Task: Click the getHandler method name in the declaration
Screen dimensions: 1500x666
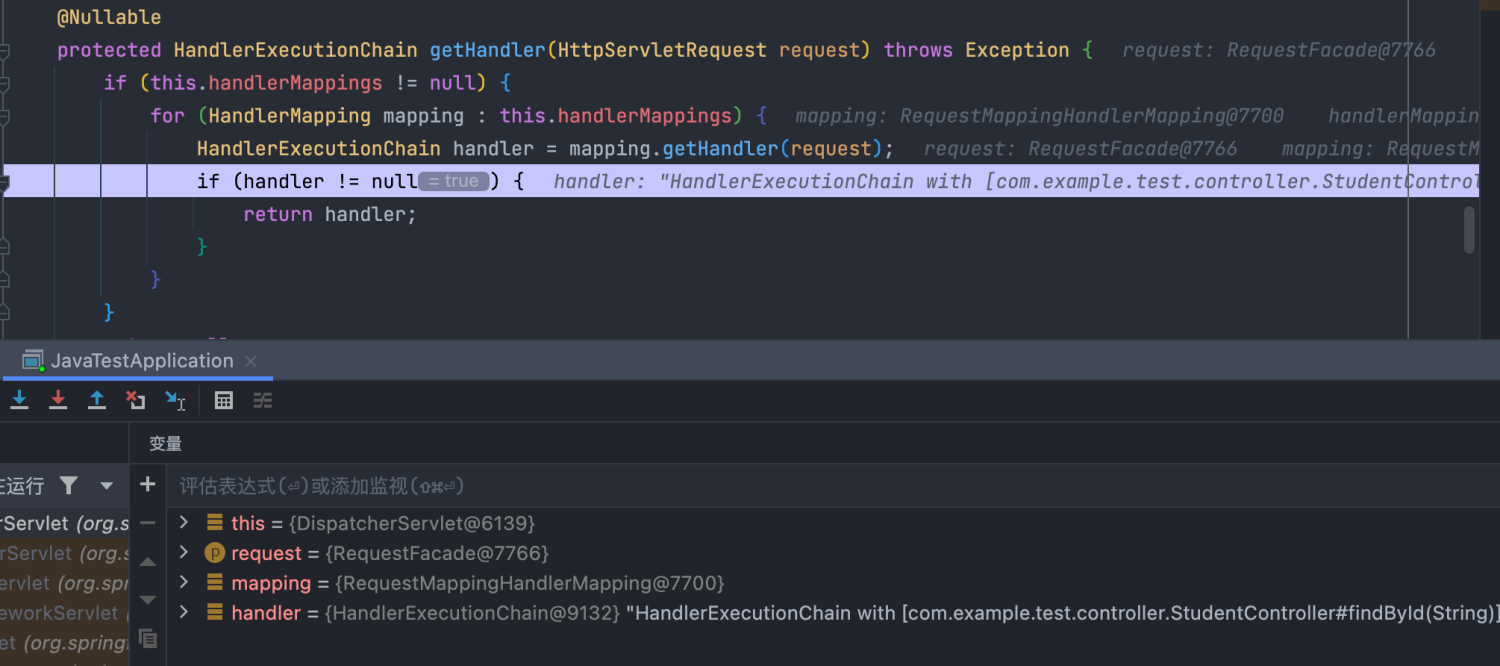Action: point(488,50)
